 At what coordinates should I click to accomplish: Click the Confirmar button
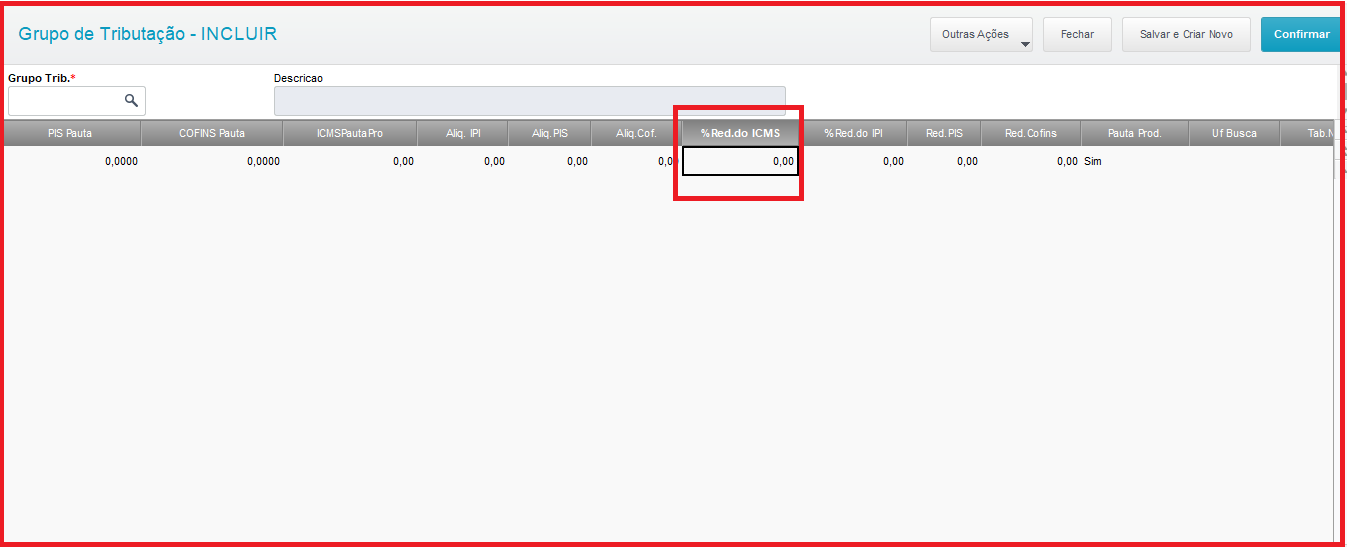(1301, 34)
